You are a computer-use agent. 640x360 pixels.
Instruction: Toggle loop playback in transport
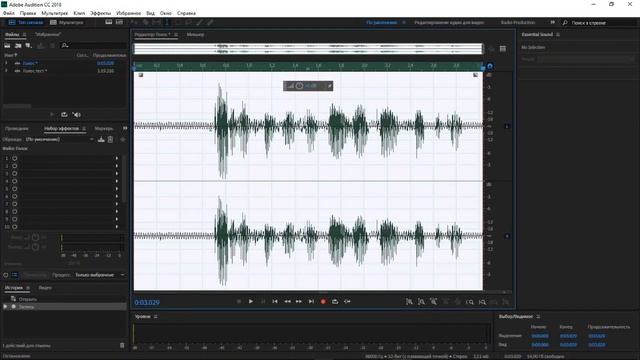(335, 302)
